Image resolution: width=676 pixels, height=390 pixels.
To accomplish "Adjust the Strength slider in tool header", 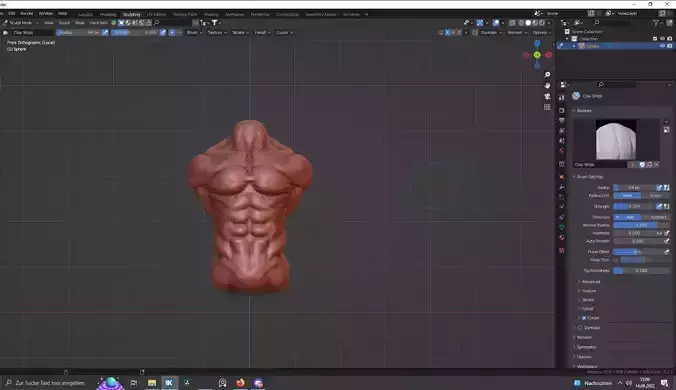I will (x=135, y=33).
